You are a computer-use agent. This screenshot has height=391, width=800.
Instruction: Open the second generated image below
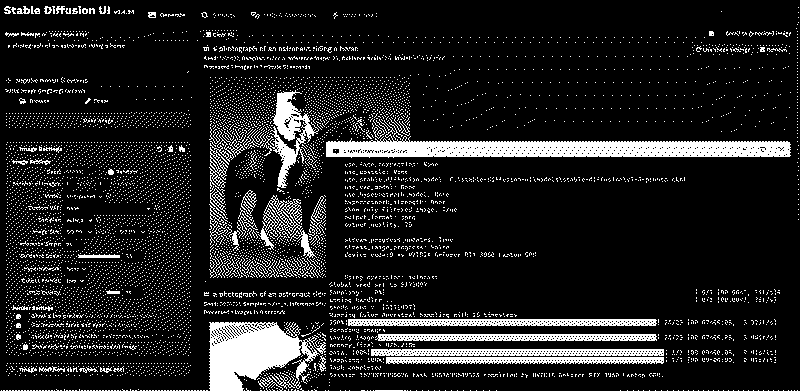268,356
